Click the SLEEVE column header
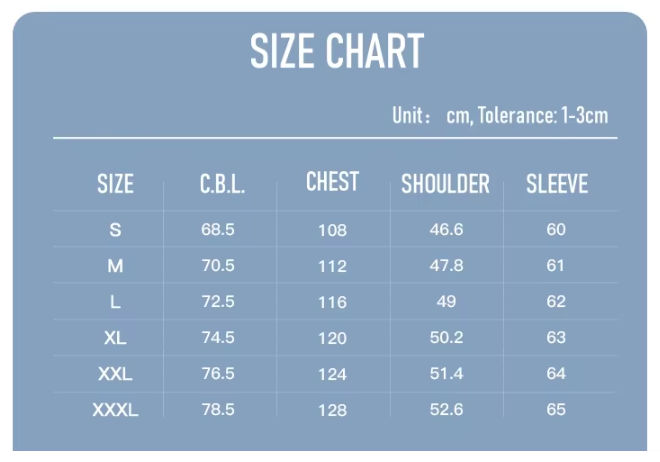The image size is (660, 462). [x=557, y=184]
